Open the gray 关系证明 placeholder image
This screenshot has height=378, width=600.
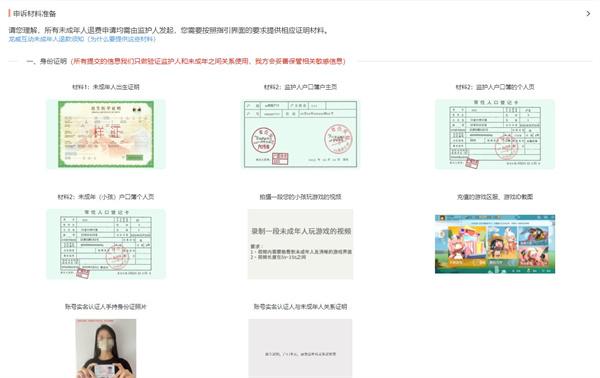(300, 348)
